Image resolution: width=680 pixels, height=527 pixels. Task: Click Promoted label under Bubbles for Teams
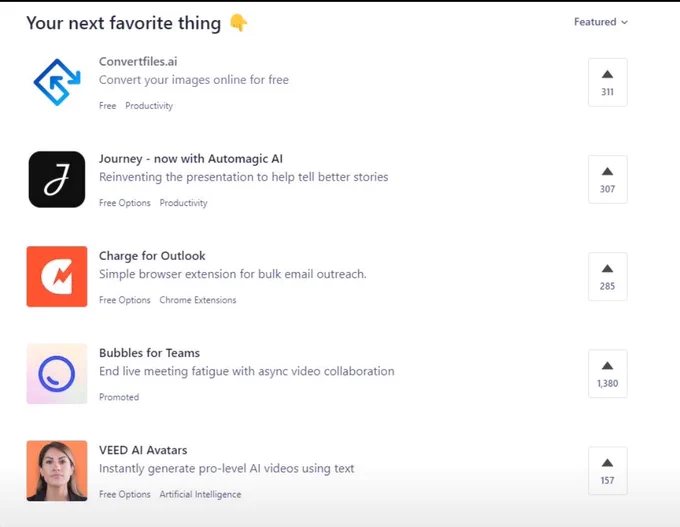coord(119,397)
